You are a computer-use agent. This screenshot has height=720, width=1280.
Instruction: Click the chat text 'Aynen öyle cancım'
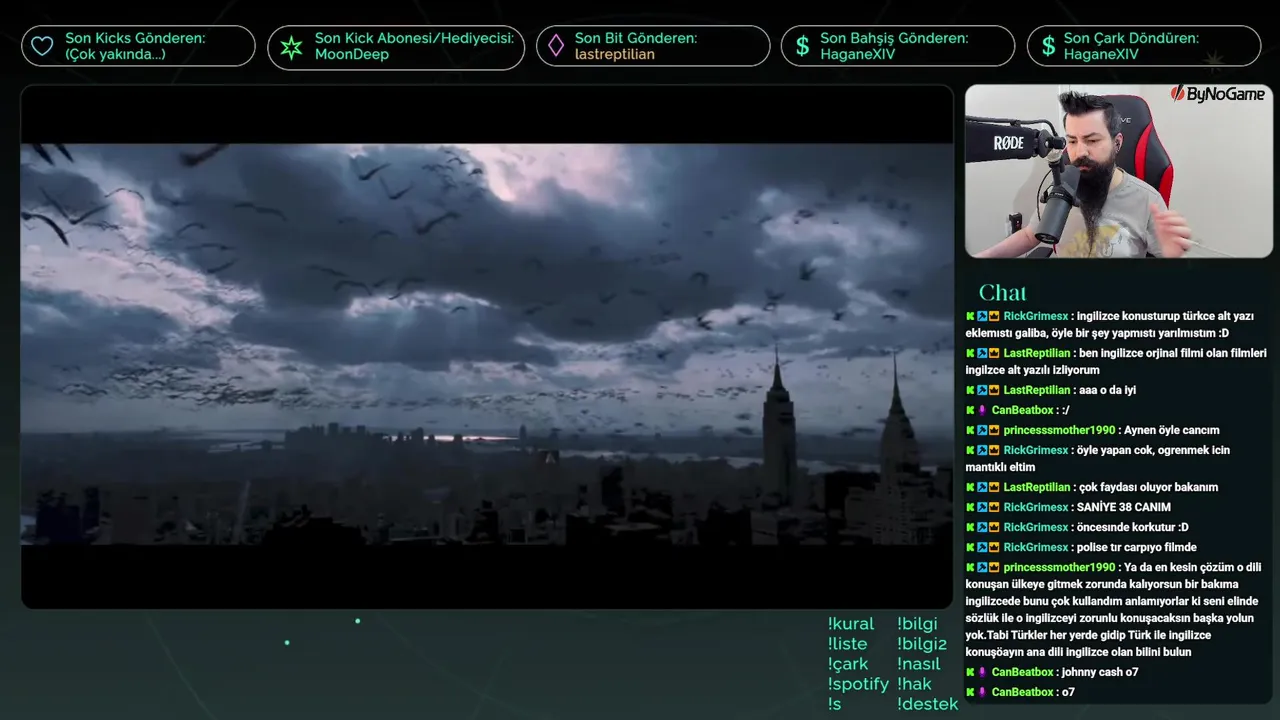click(x=1172, y=430)
